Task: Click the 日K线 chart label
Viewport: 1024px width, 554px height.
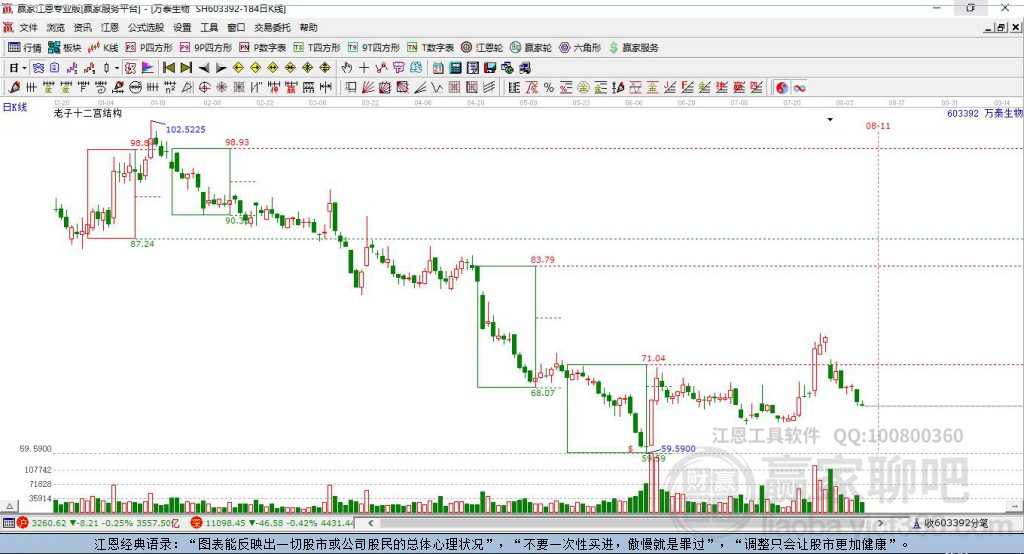Action: [15, 107]
